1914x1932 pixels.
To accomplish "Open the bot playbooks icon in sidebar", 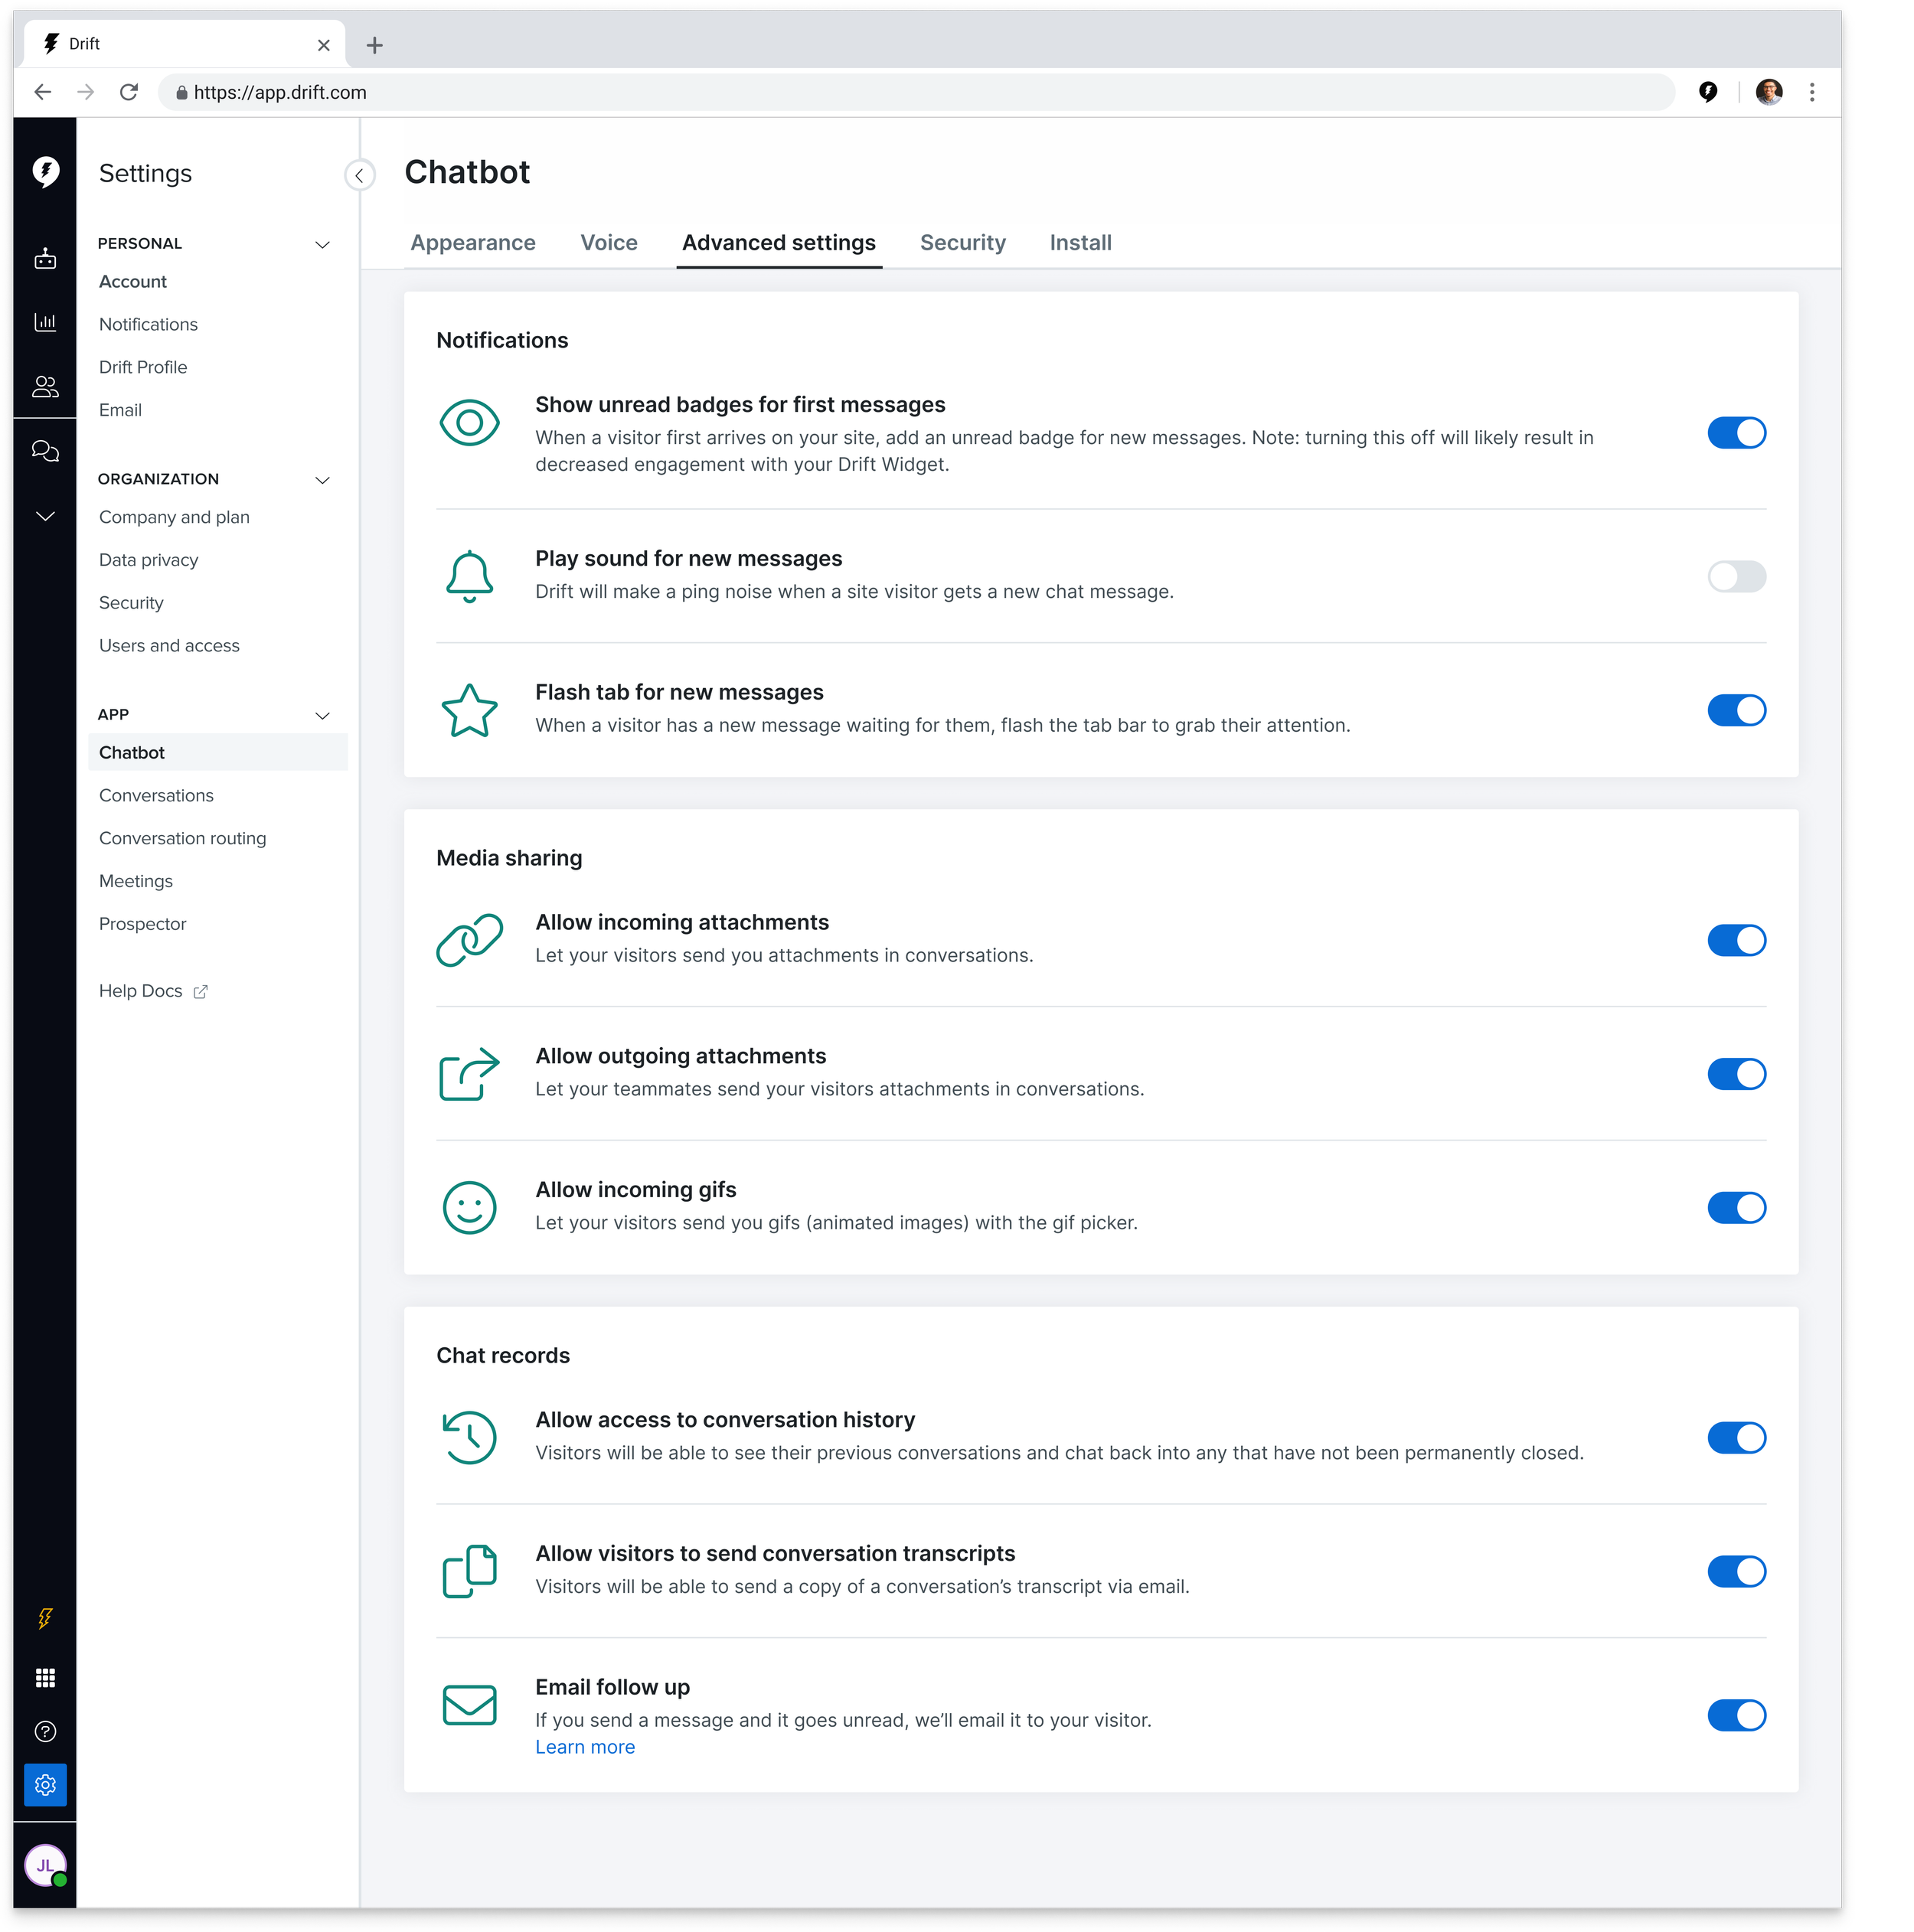I will tap(45, 259).
